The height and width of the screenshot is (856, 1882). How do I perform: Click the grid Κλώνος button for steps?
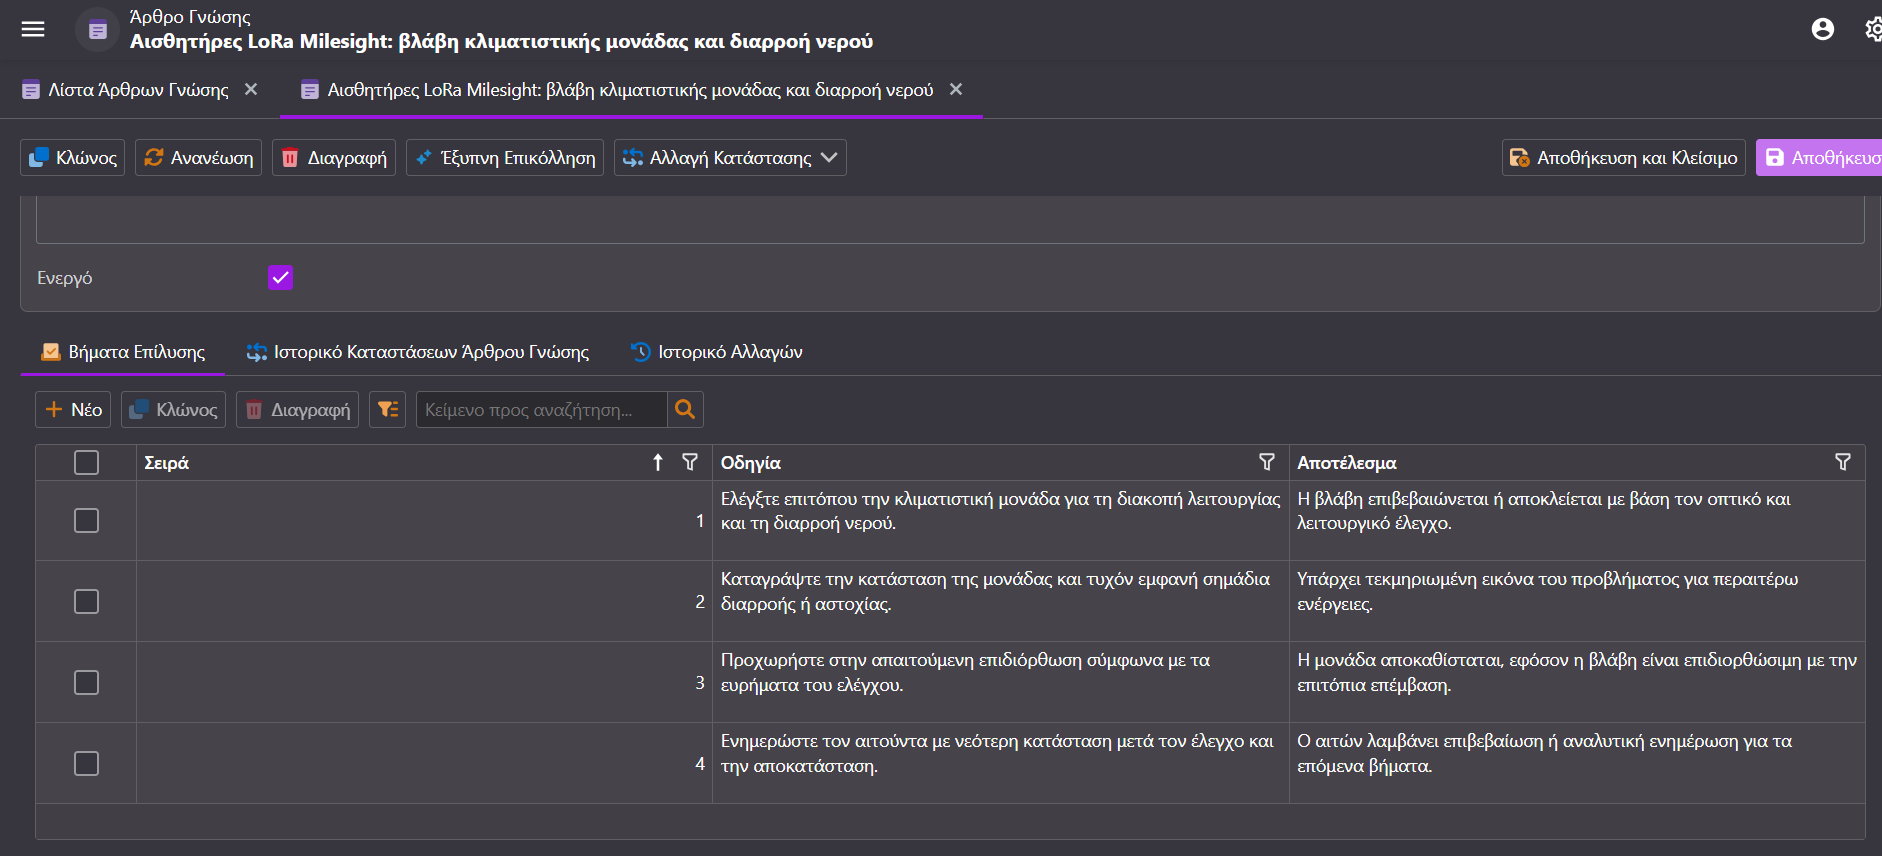tap(173, 409)
